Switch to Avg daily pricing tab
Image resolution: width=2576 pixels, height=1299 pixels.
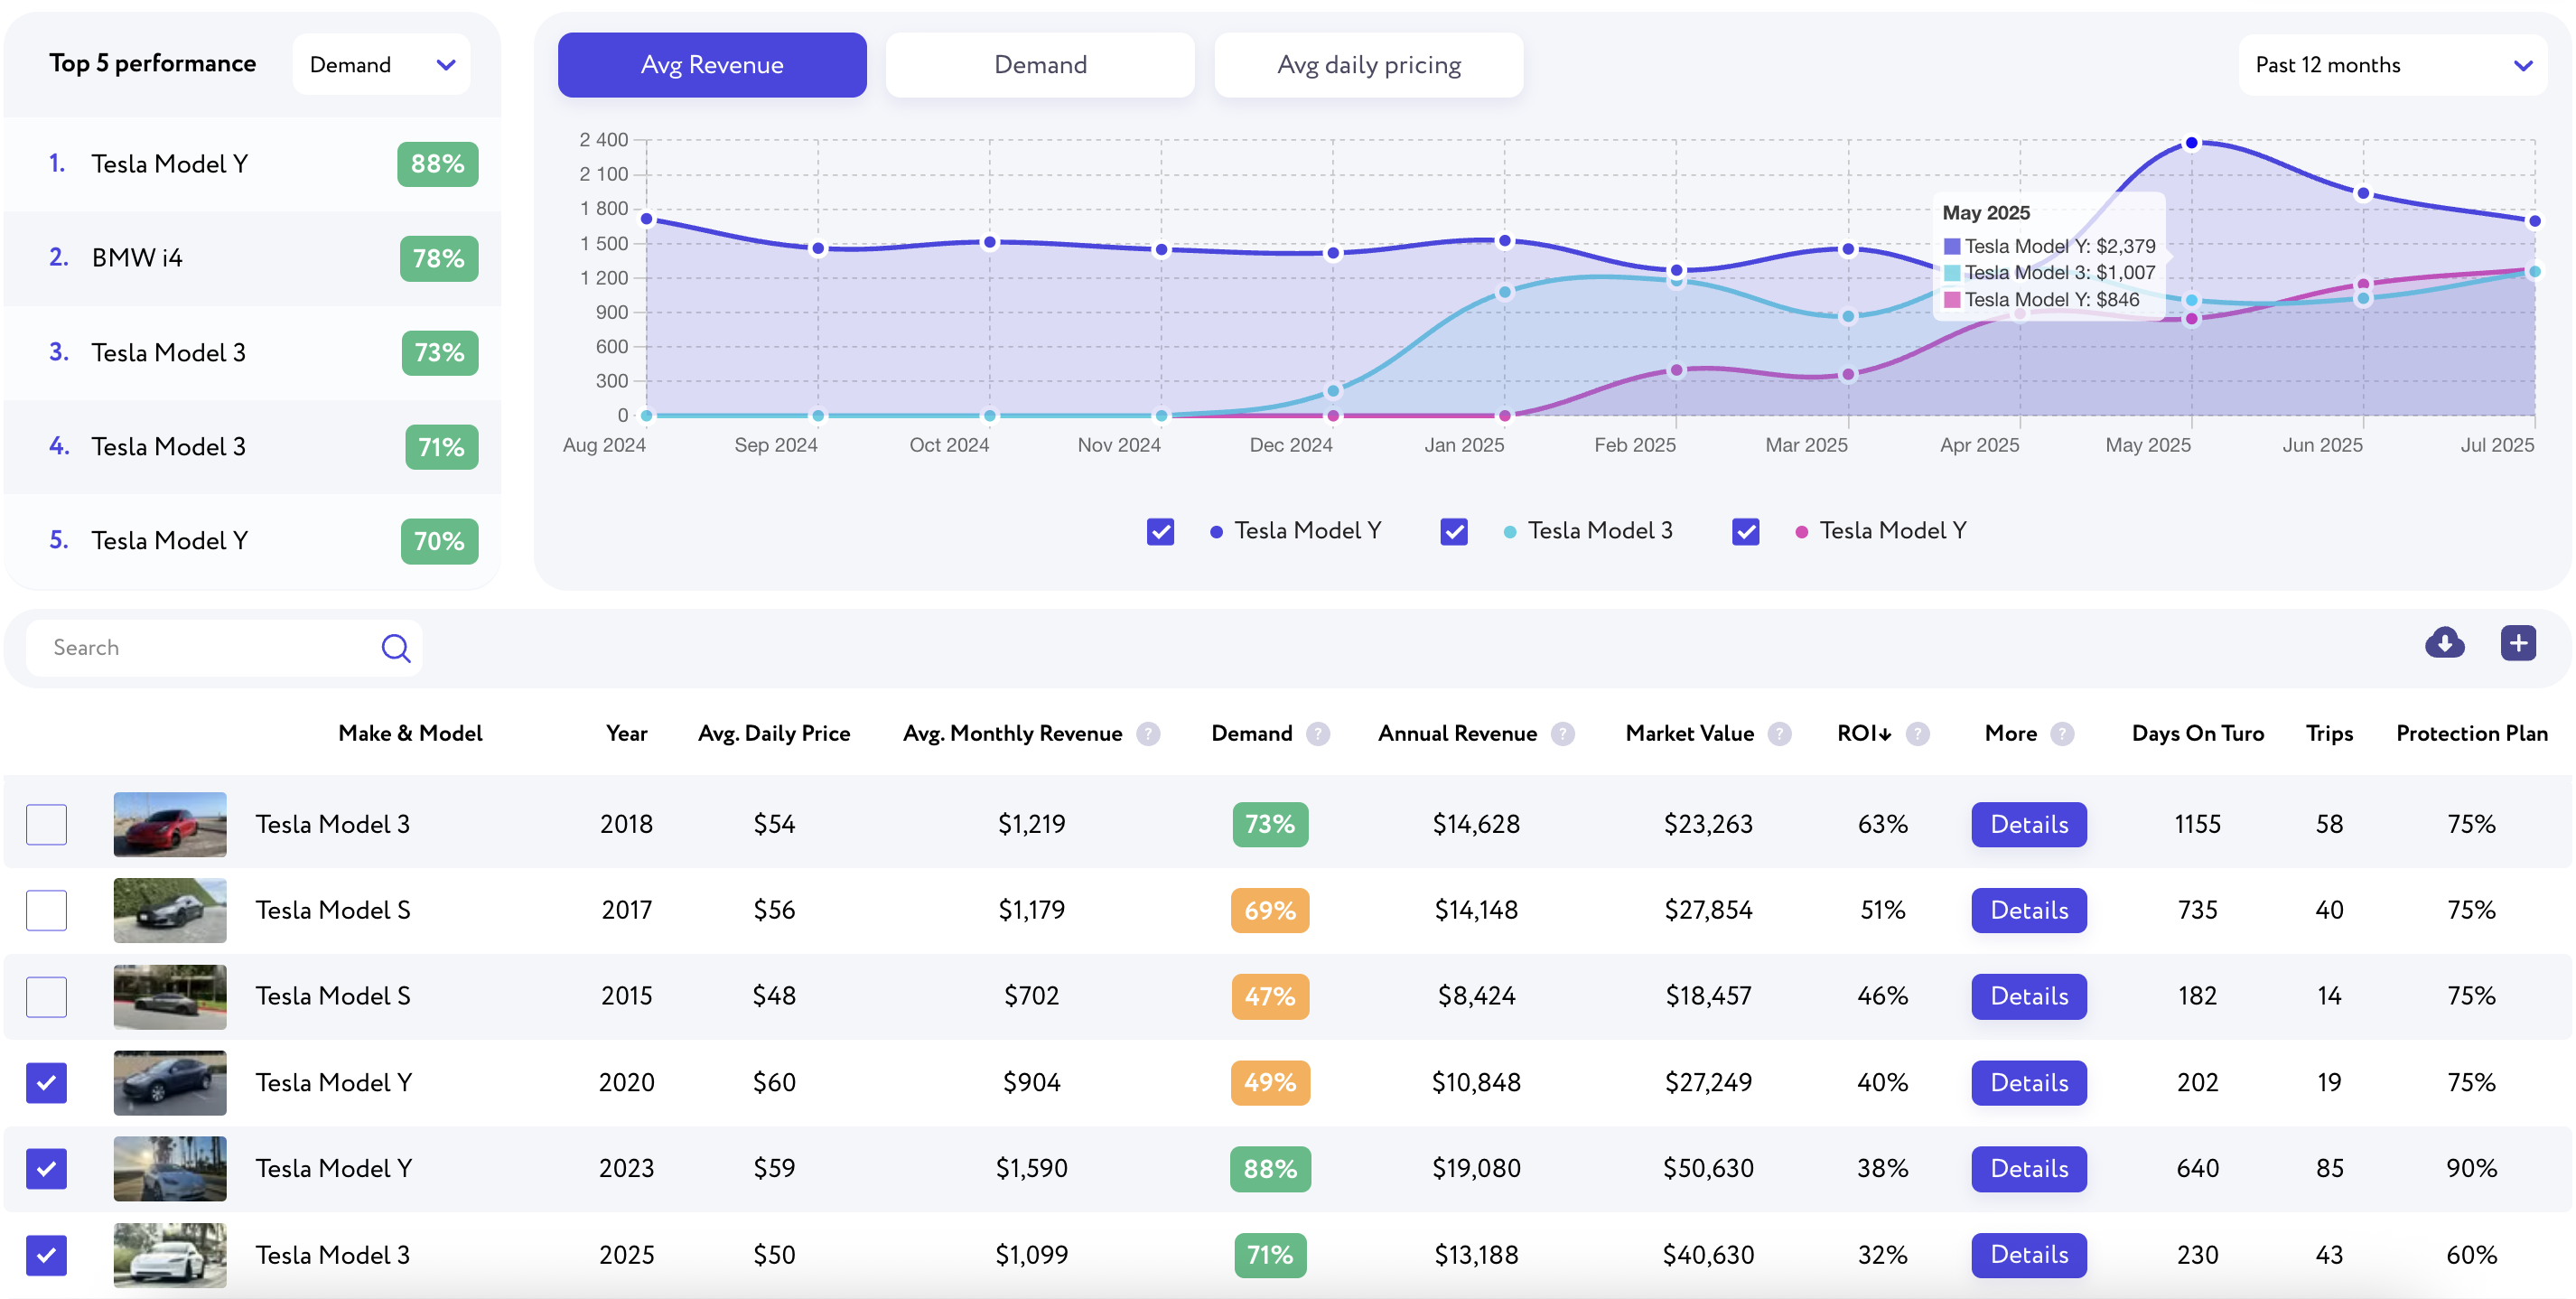pos(1369,65)
